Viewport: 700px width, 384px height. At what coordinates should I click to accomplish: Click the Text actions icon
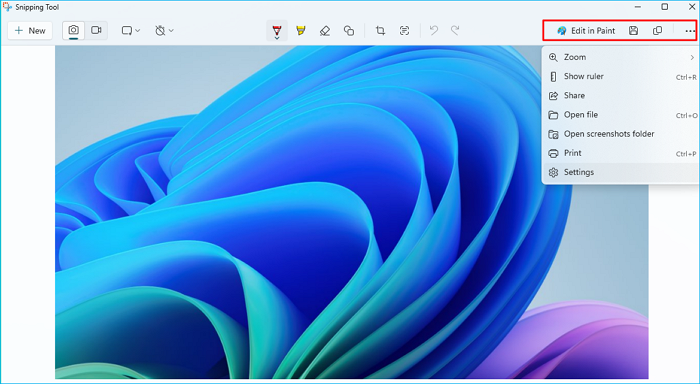coord(404,30)
